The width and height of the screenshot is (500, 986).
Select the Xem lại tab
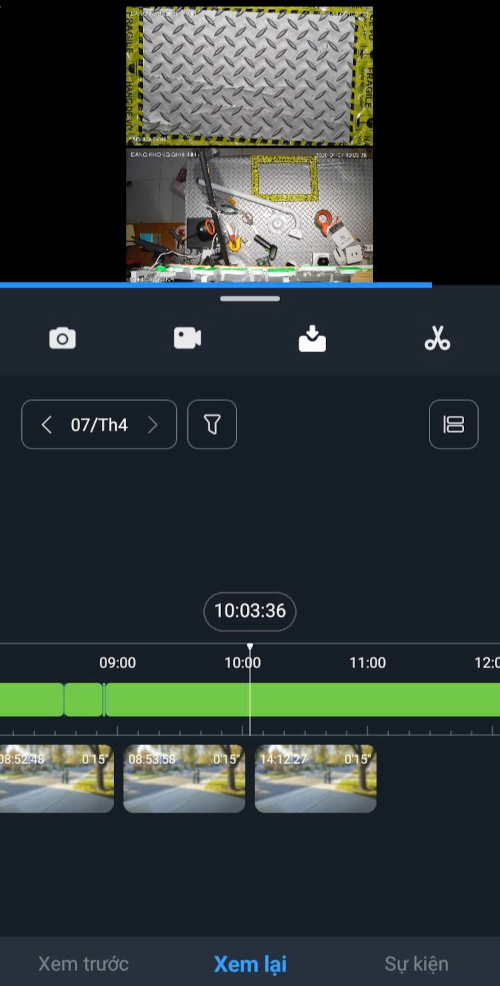(250, 963)
